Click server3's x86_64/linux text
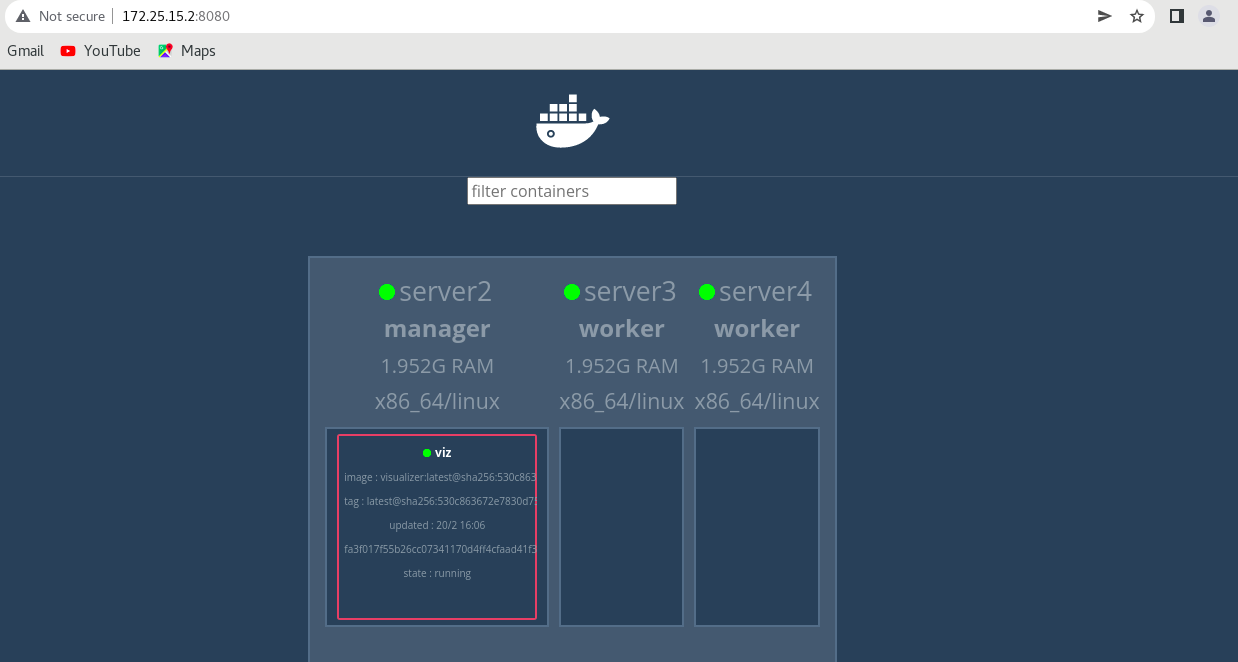The height and width of the screenshot is (662, 1238). point(622,402)
